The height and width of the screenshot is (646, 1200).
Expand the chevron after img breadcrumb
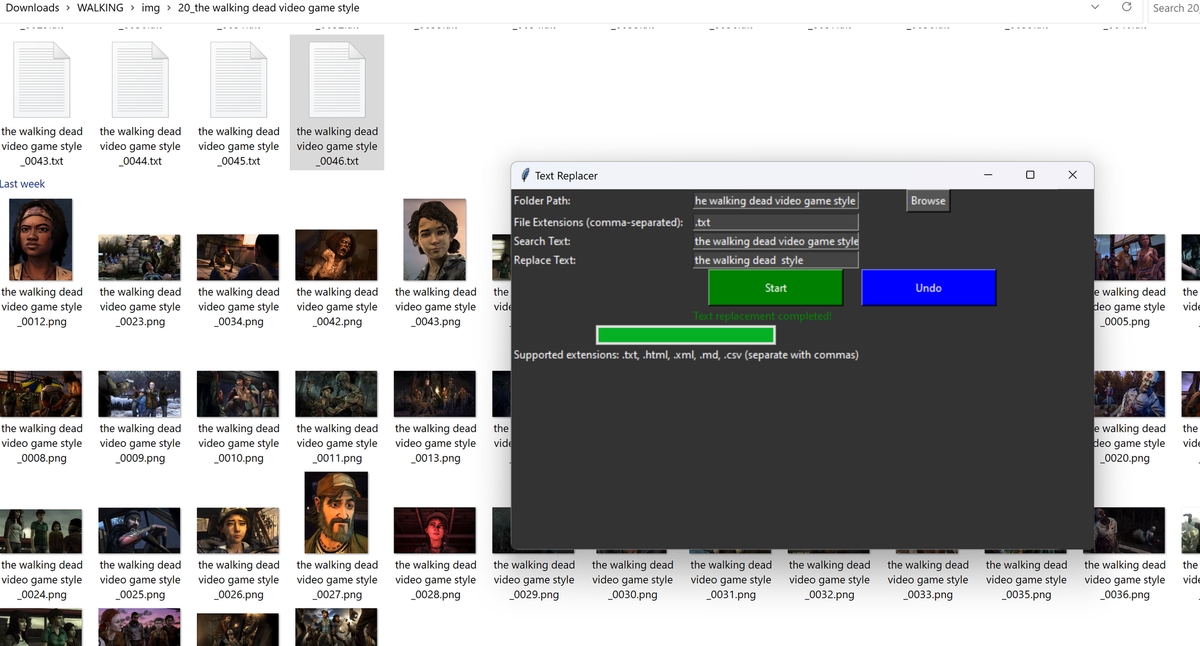click(169, 8)
